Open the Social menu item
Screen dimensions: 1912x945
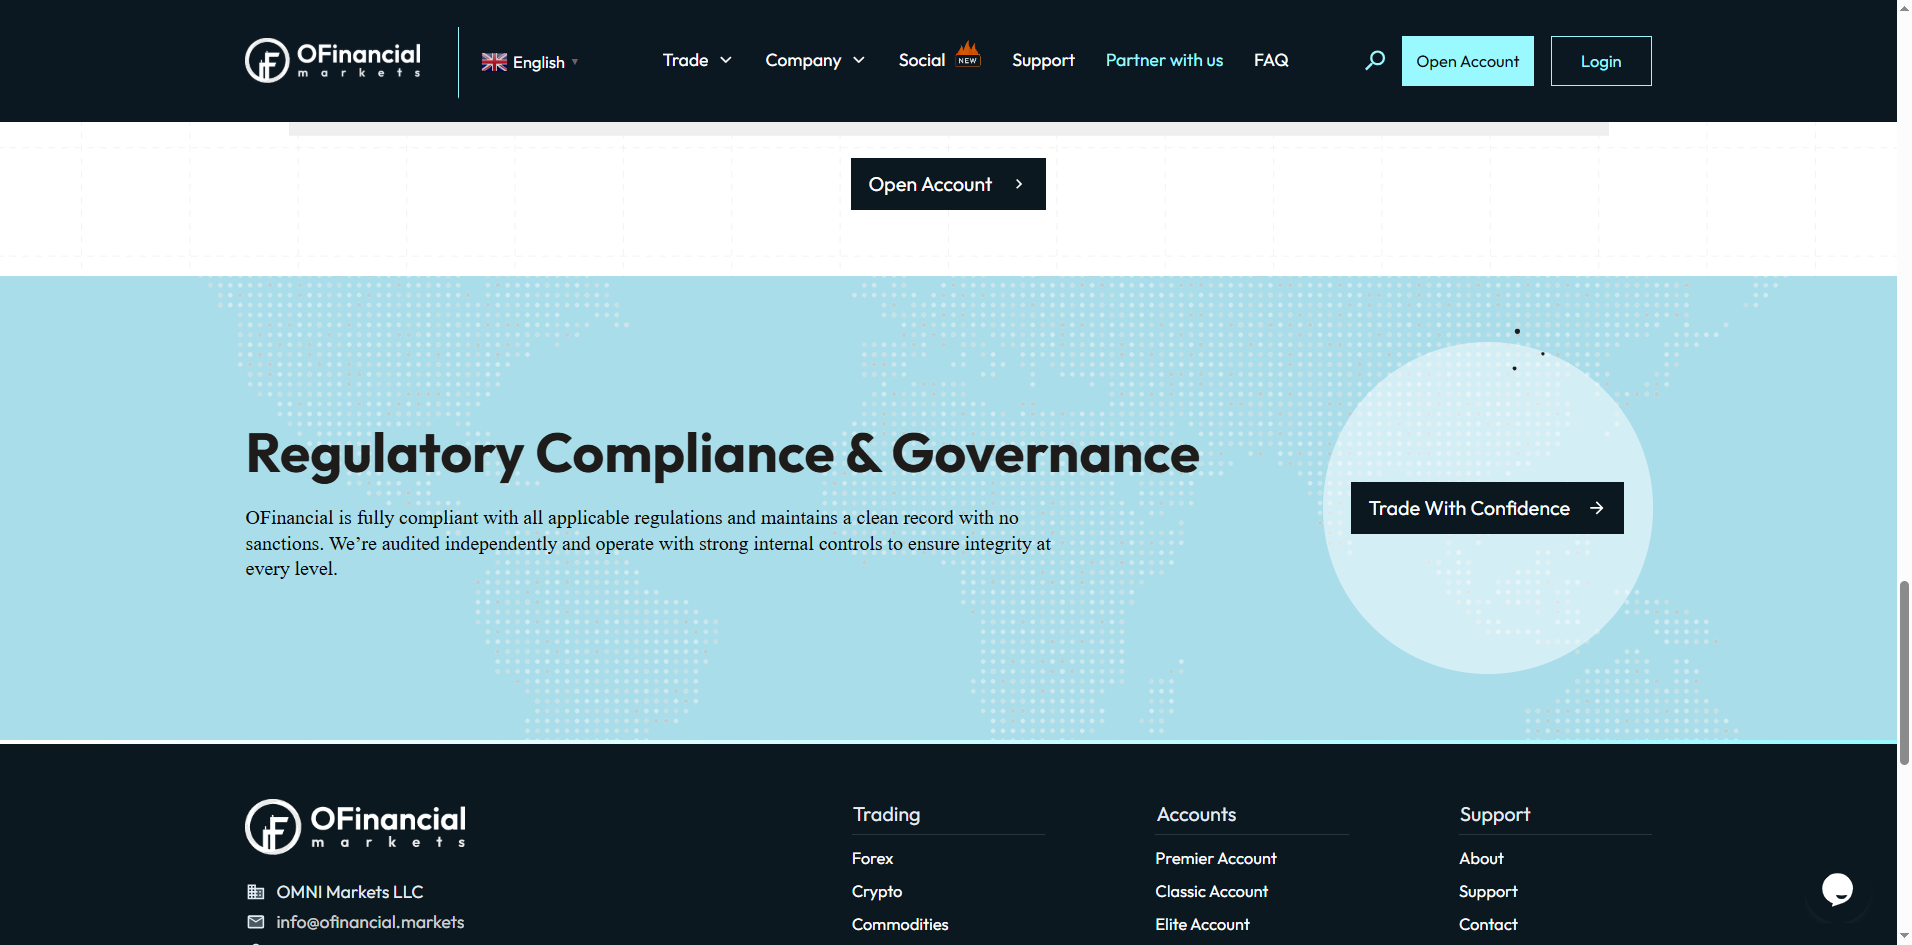point(922,60)
